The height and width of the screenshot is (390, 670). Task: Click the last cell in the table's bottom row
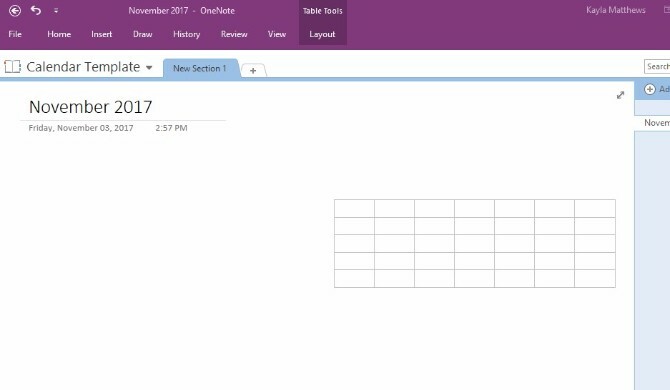pyautogui.click(x=595, y=278)
